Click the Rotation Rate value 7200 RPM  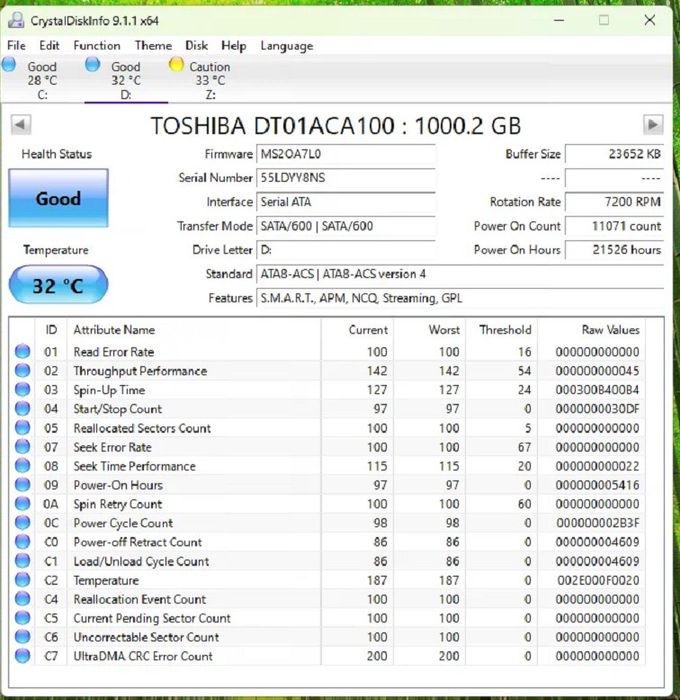coord(614,202)
